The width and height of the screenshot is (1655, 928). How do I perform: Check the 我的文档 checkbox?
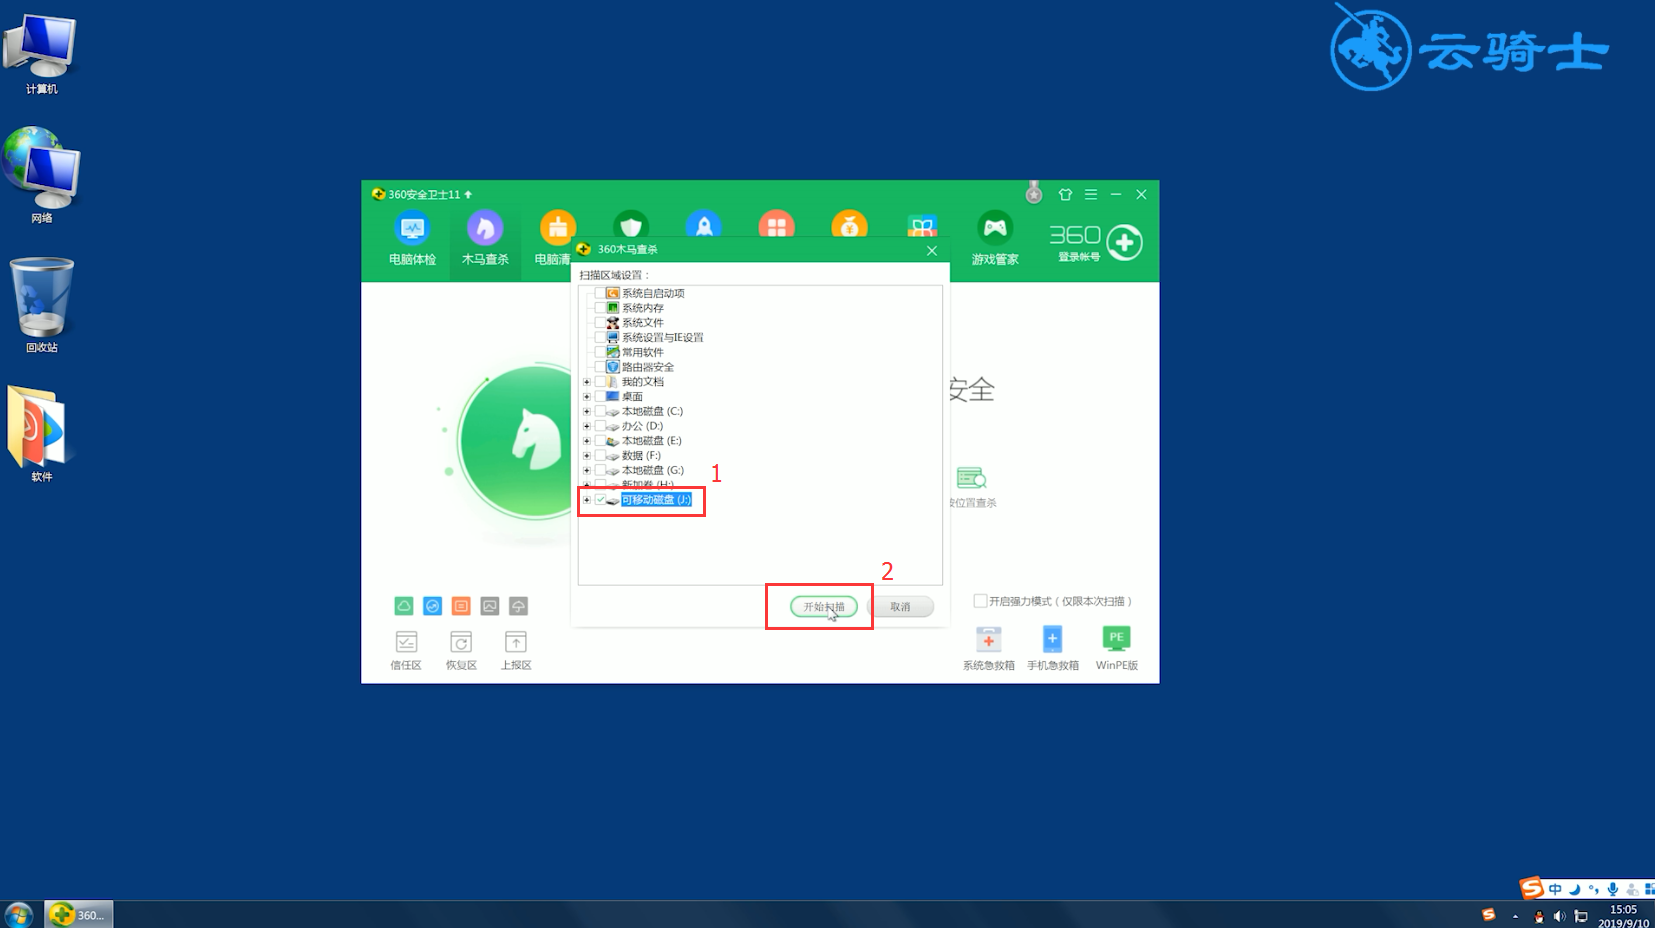(600, 381)
